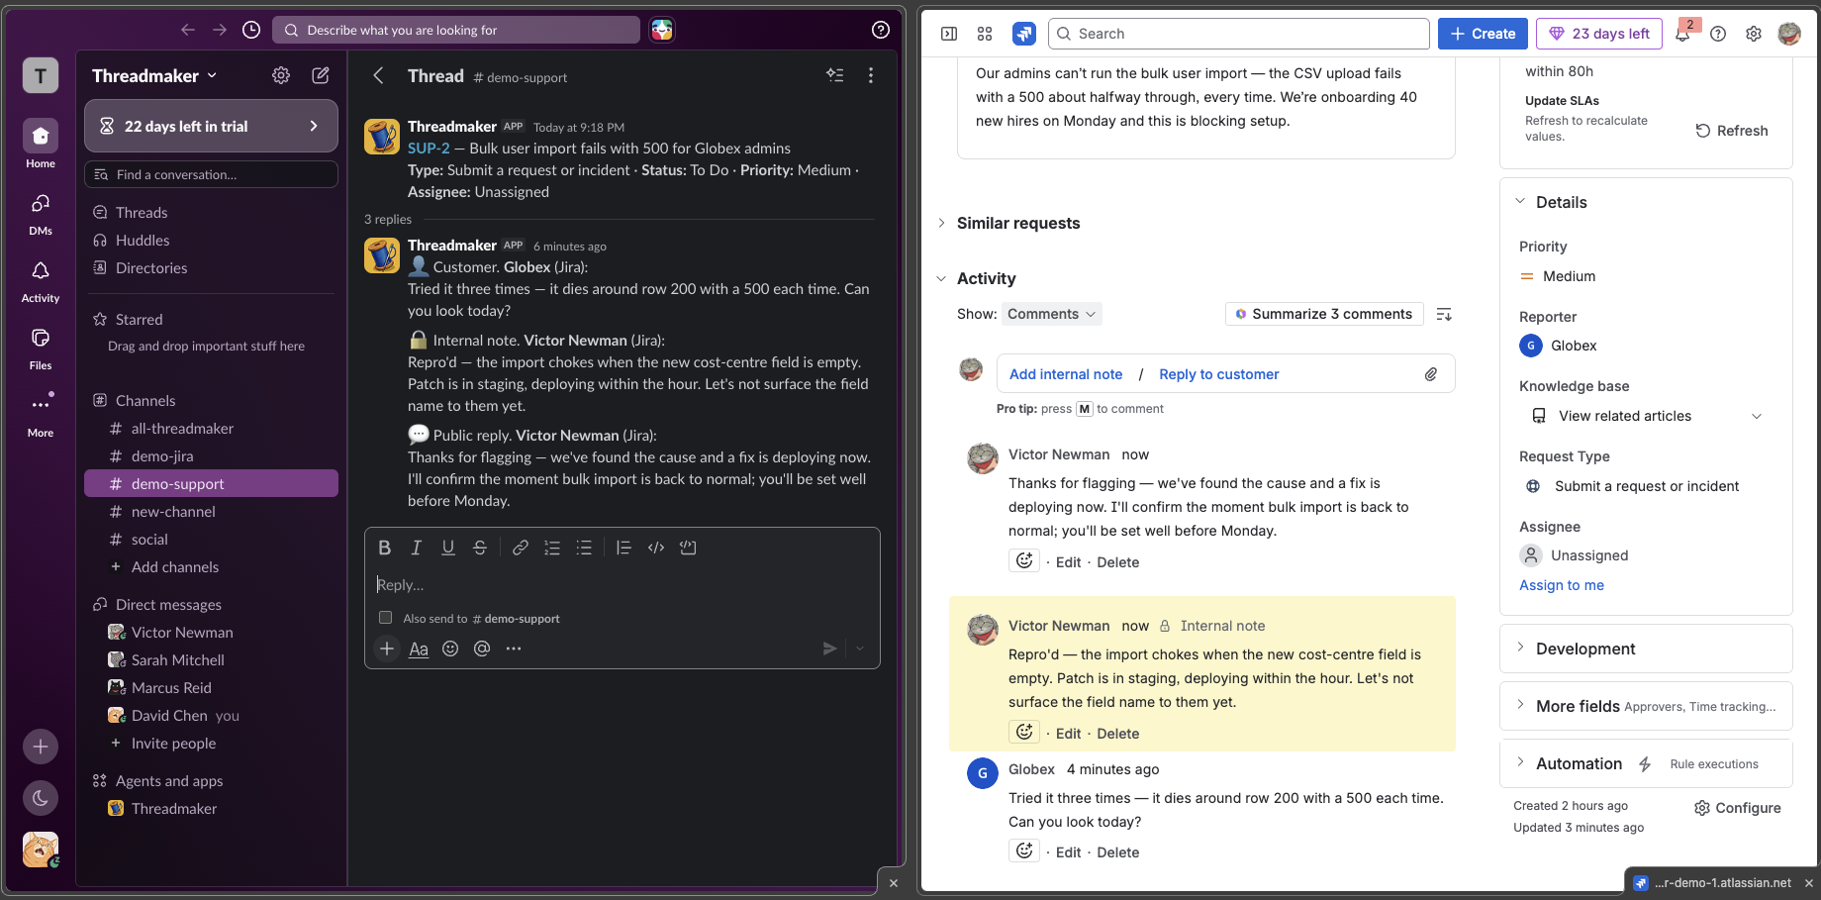Image resolution: width=1821 pixels, height=900 pixels.
Task: Delete the Globex comment in Jira
Action: point(1117,853)
